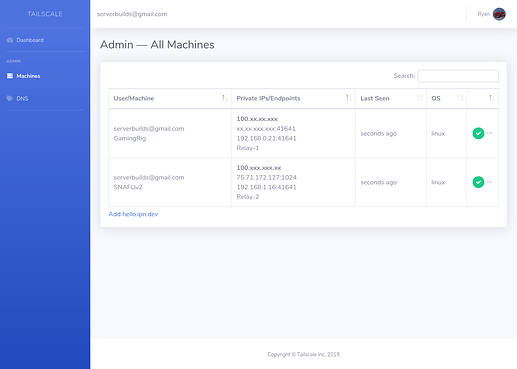Click the Machines table icon in sidebar
The width and height of the screenshot is (517, 369).
[10, 76]
